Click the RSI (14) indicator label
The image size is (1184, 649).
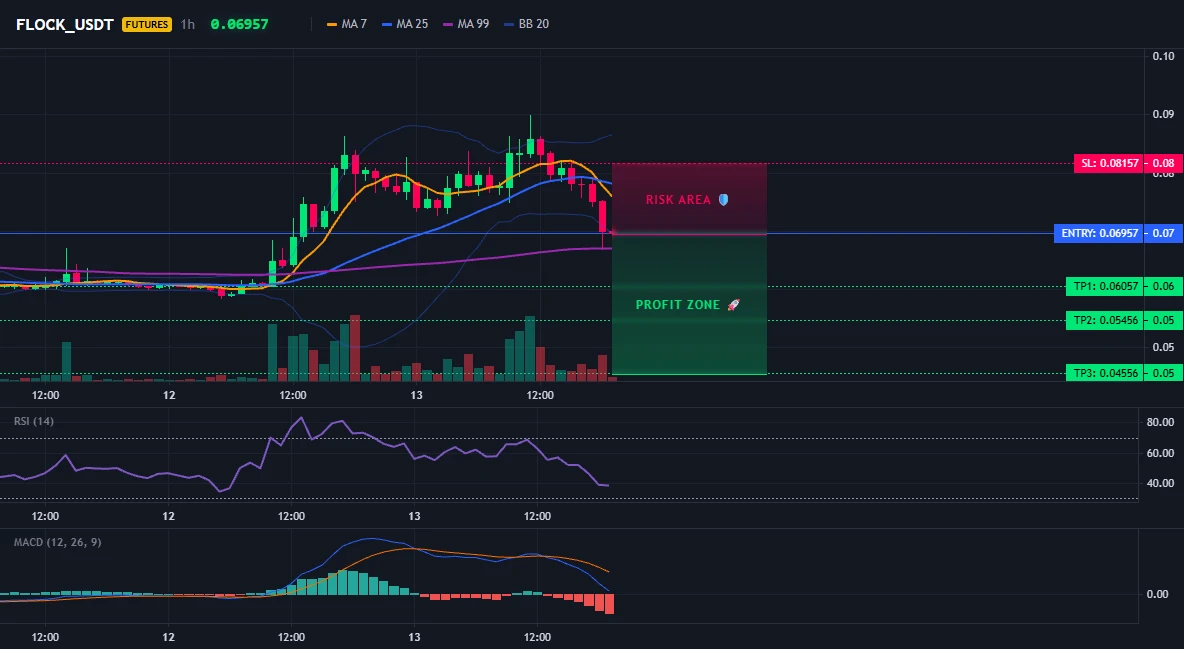34,421
